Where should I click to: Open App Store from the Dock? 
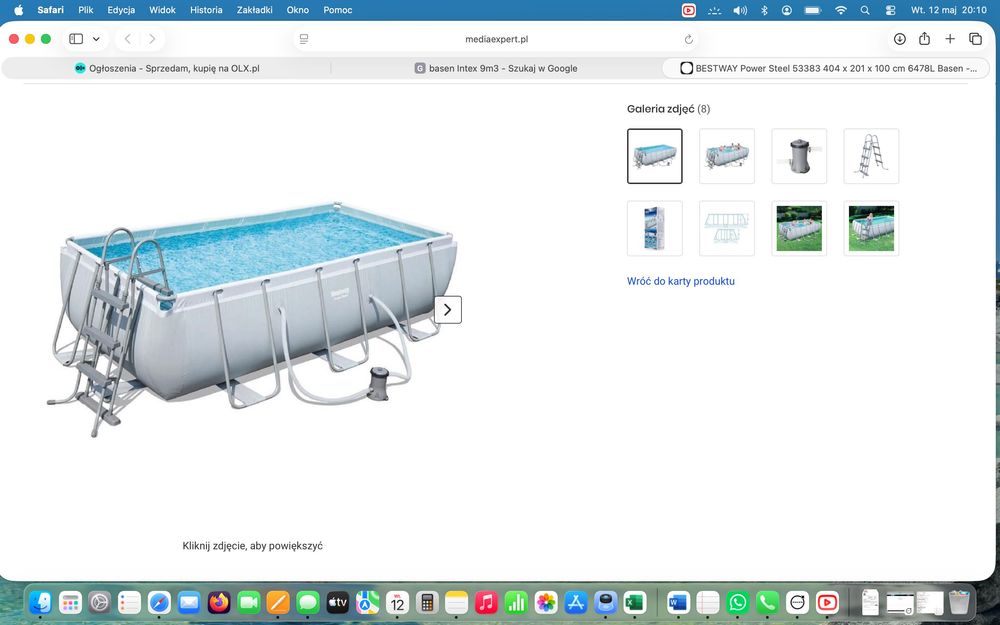coord(575,602)
